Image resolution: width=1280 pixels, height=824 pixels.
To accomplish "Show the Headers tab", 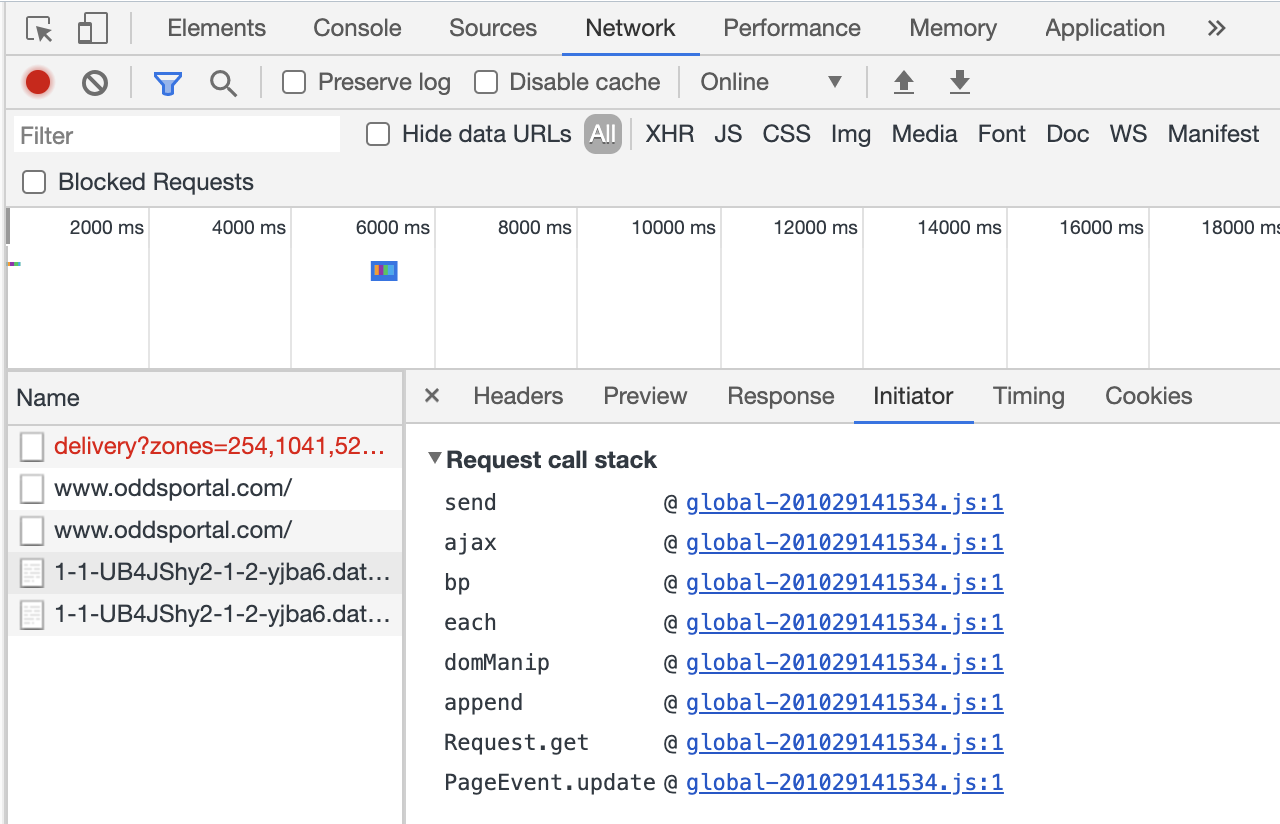I will tap(518, 396).
